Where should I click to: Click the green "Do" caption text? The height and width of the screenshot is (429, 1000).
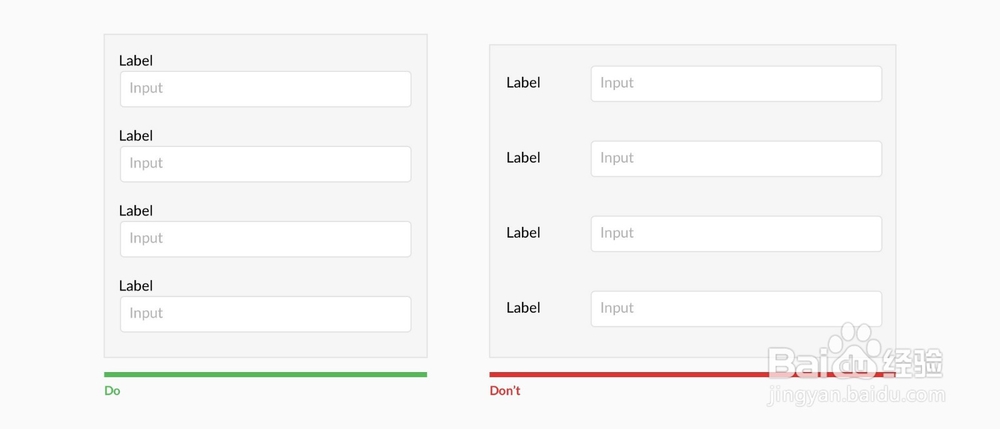tap(112, 391)
